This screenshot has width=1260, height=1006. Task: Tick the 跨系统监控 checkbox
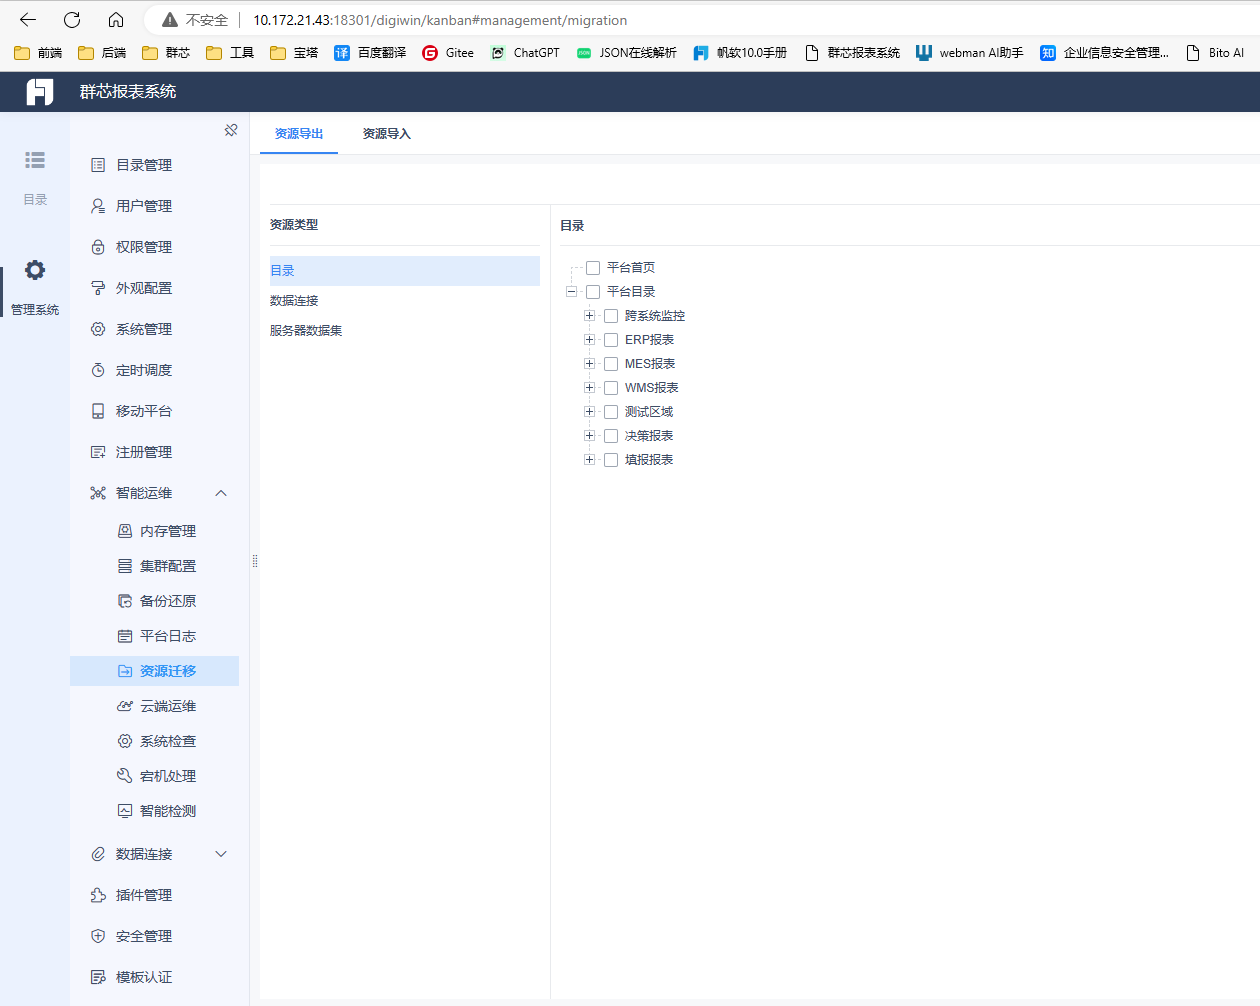(611, 316)
